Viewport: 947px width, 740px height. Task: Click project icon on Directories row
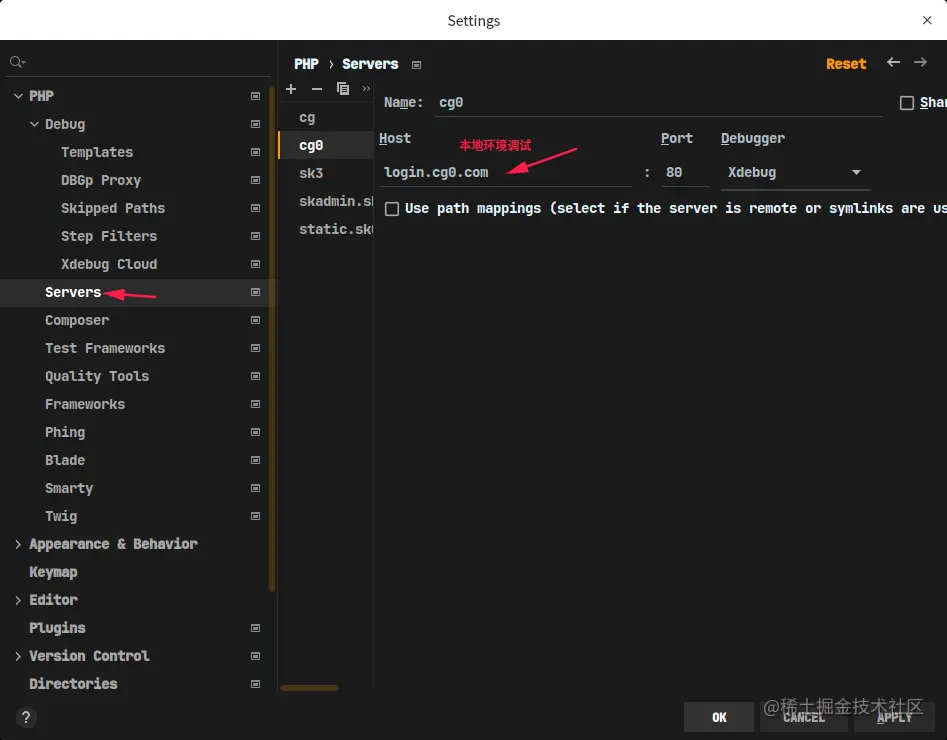click(x=255, y=684)
